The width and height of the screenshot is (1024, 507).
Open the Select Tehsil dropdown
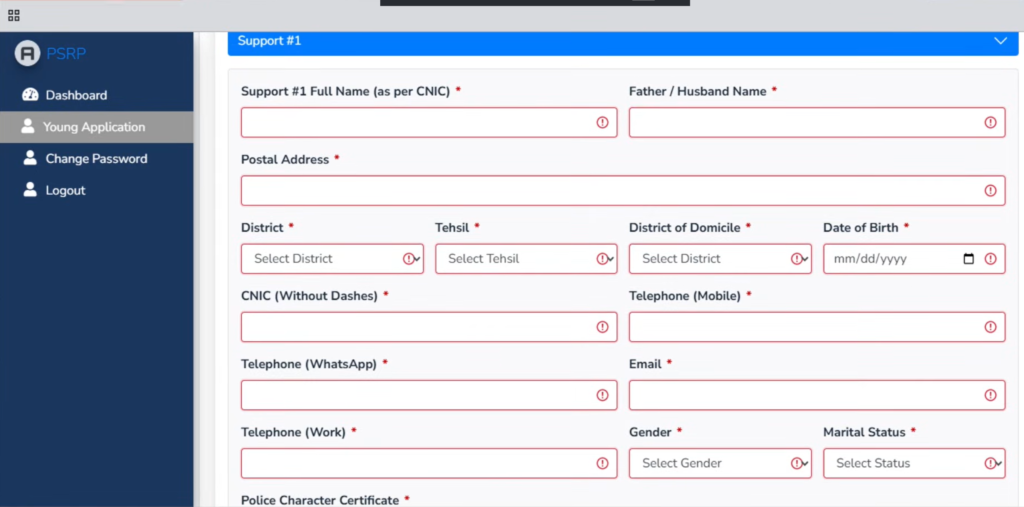click(525, 259)
